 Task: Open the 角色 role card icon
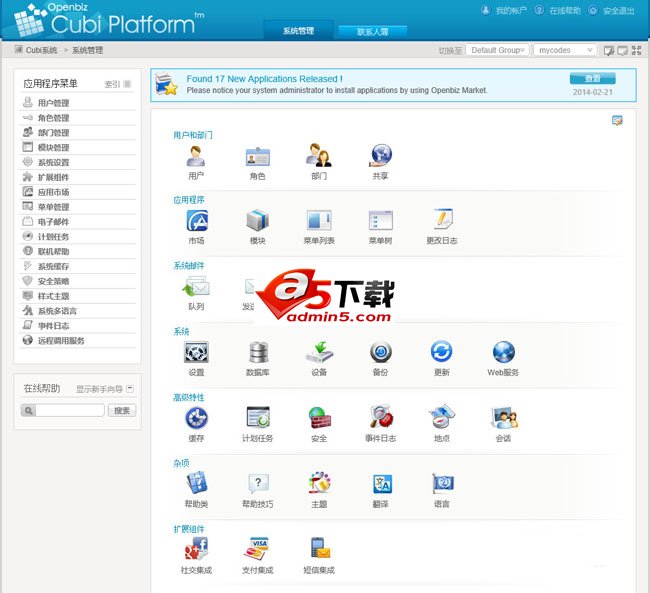pyautogui.click(x=257, y=157)
